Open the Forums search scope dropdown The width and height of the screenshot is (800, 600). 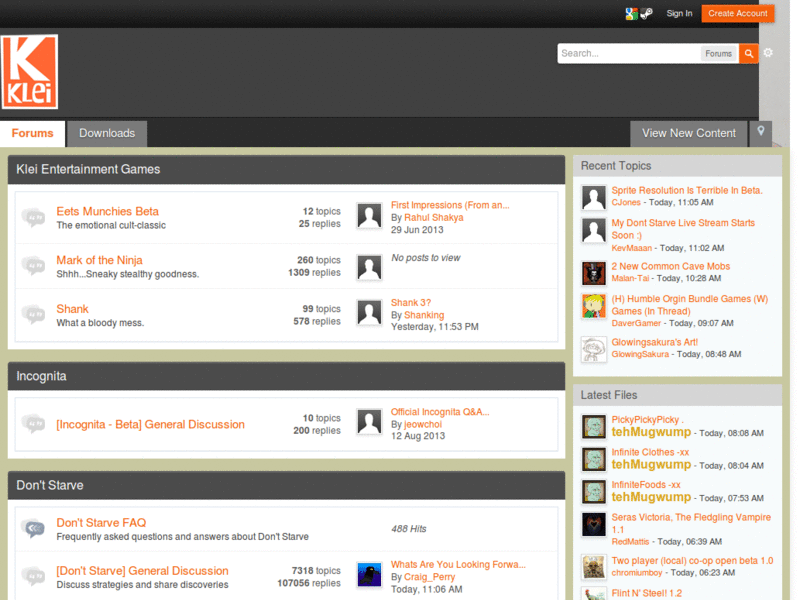click(x=718, y=54)
